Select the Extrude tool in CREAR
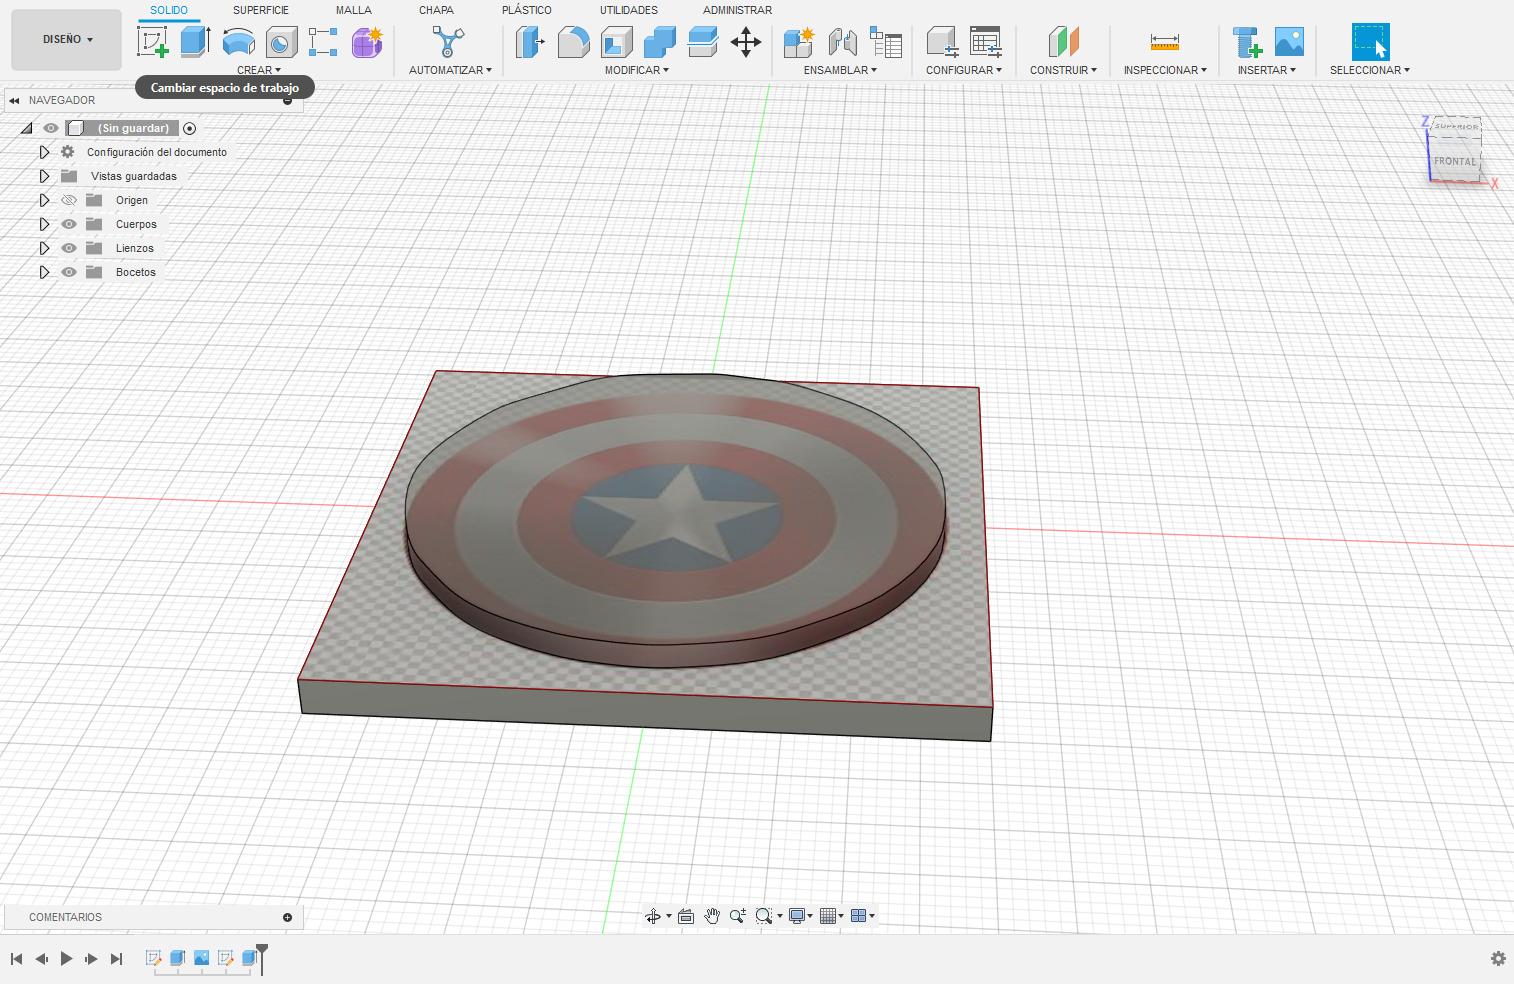The image size is (1514, 984). coord(195,42)
